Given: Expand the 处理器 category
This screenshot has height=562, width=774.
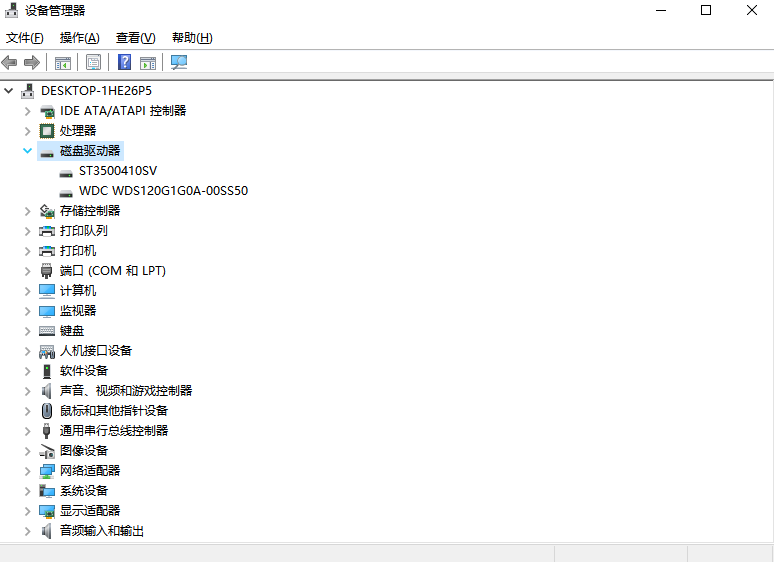Looking at the screenshot, I should click(27, 131).
